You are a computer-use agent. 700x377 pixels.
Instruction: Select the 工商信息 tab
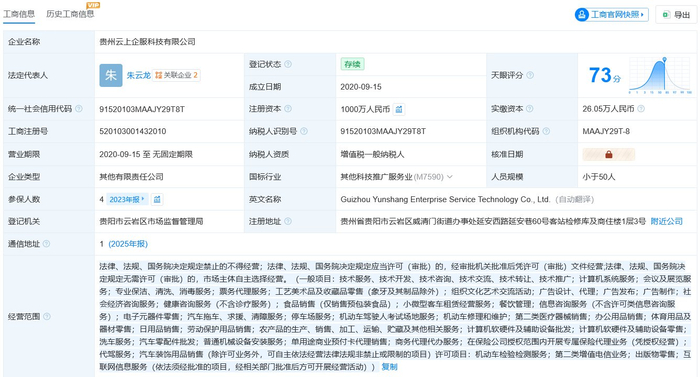coord(19,14)
